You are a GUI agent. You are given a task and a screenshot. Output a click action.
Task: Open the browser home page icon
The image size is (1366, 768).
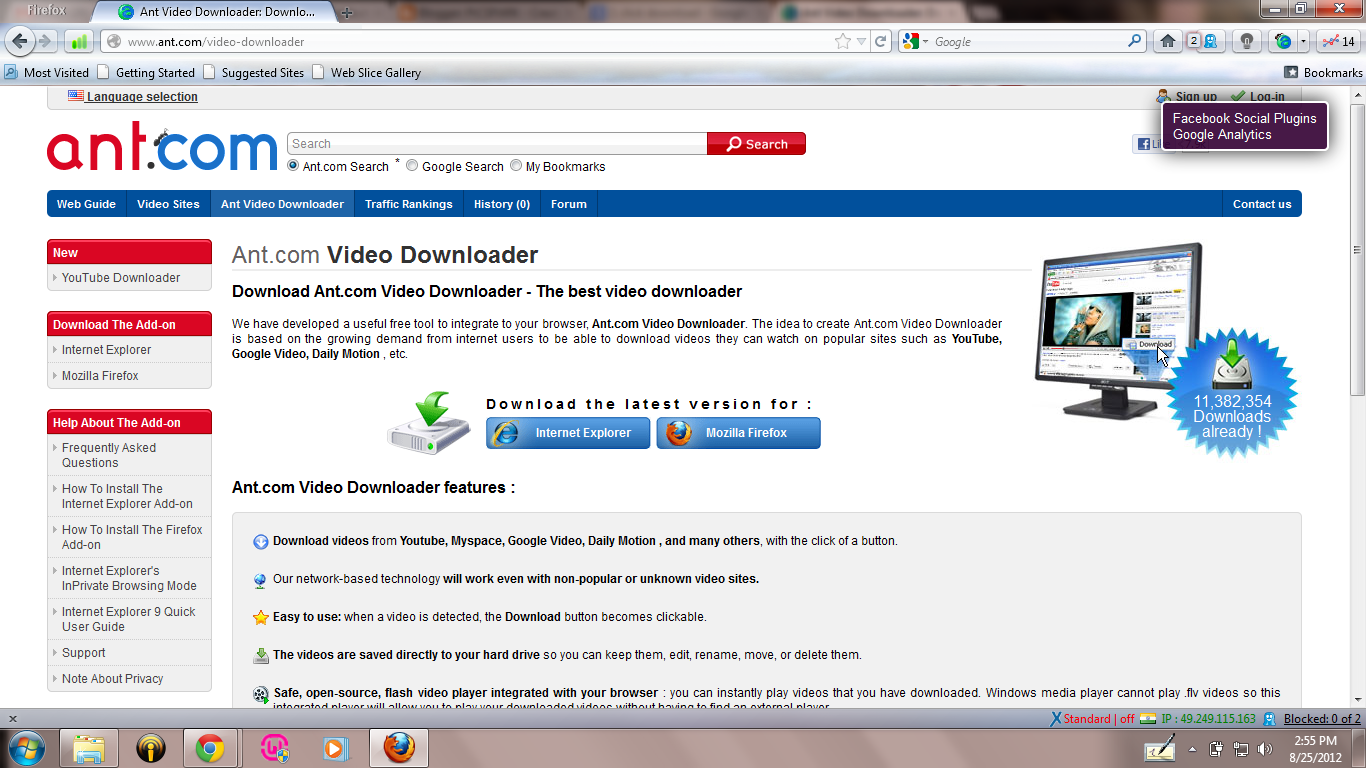1167,42
